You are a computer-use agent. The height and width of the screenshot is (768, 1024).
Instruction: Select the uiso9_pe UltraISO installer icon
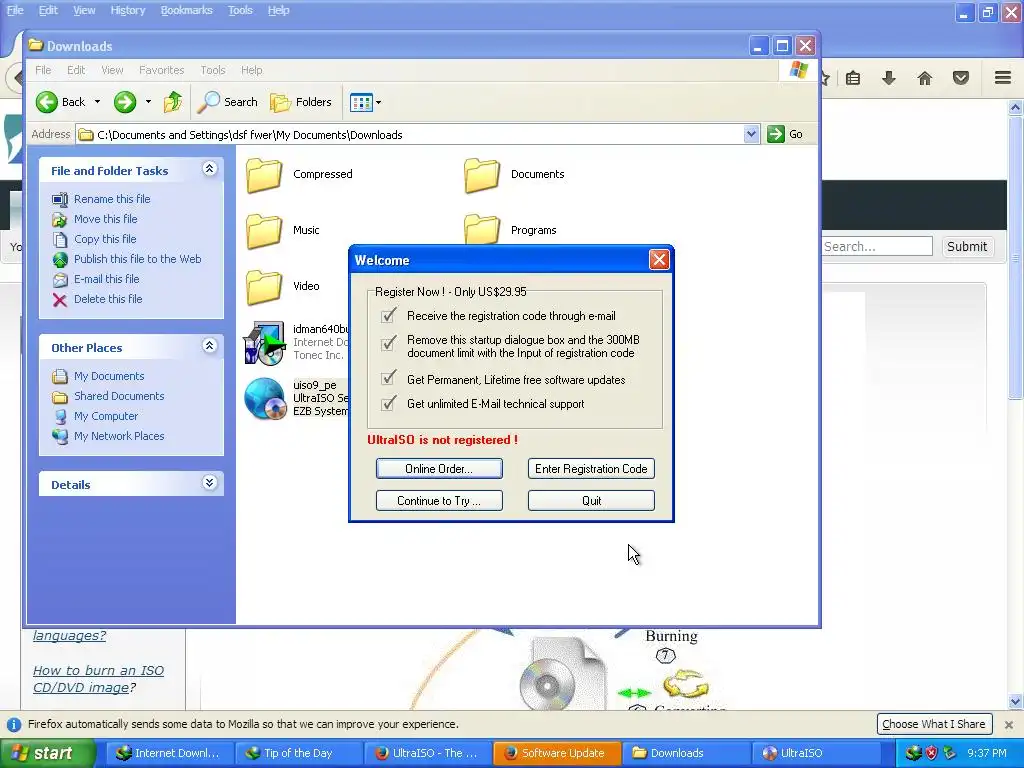pyautogui.click(x=264, y=398)
